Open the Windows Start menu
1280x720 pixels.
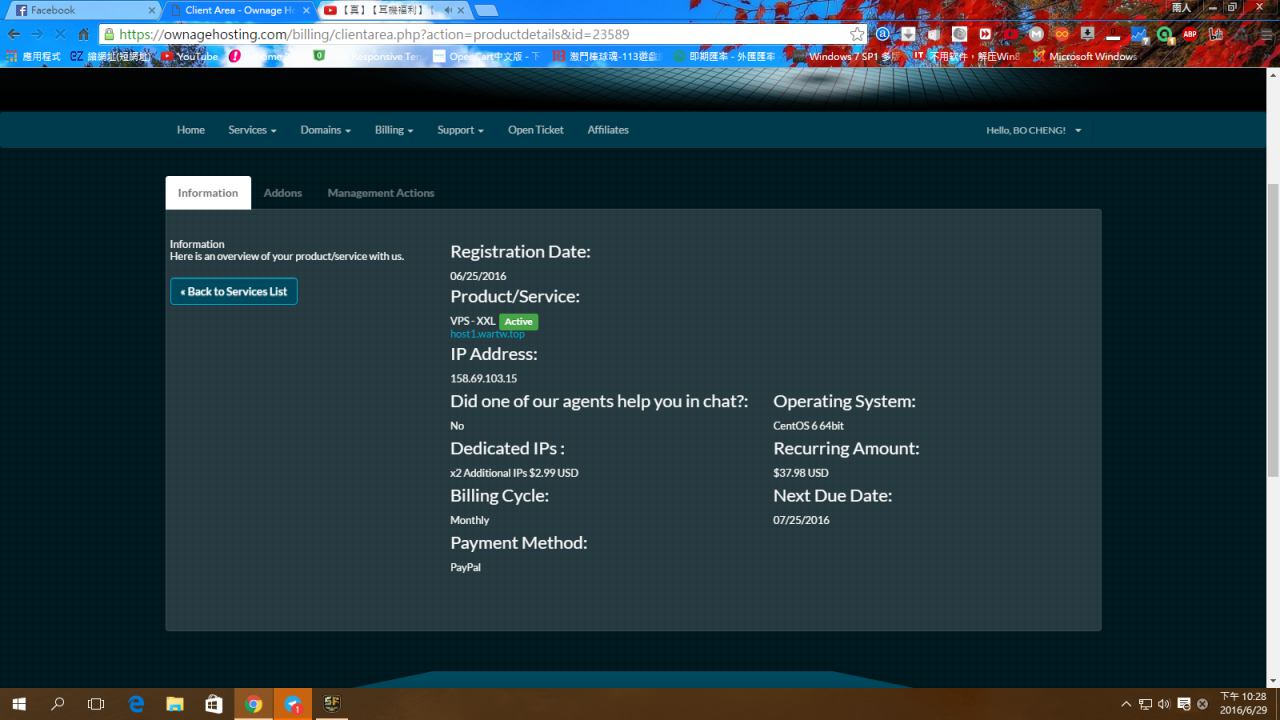click(19, 704)
